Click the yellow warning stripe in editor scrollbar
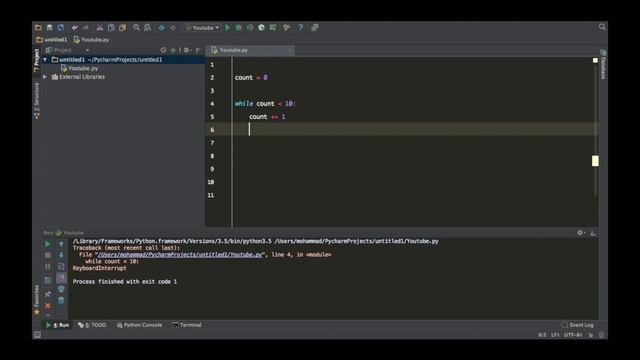This screenshot has height=360, width=640. pyautogui.click(x=595, y=161)
